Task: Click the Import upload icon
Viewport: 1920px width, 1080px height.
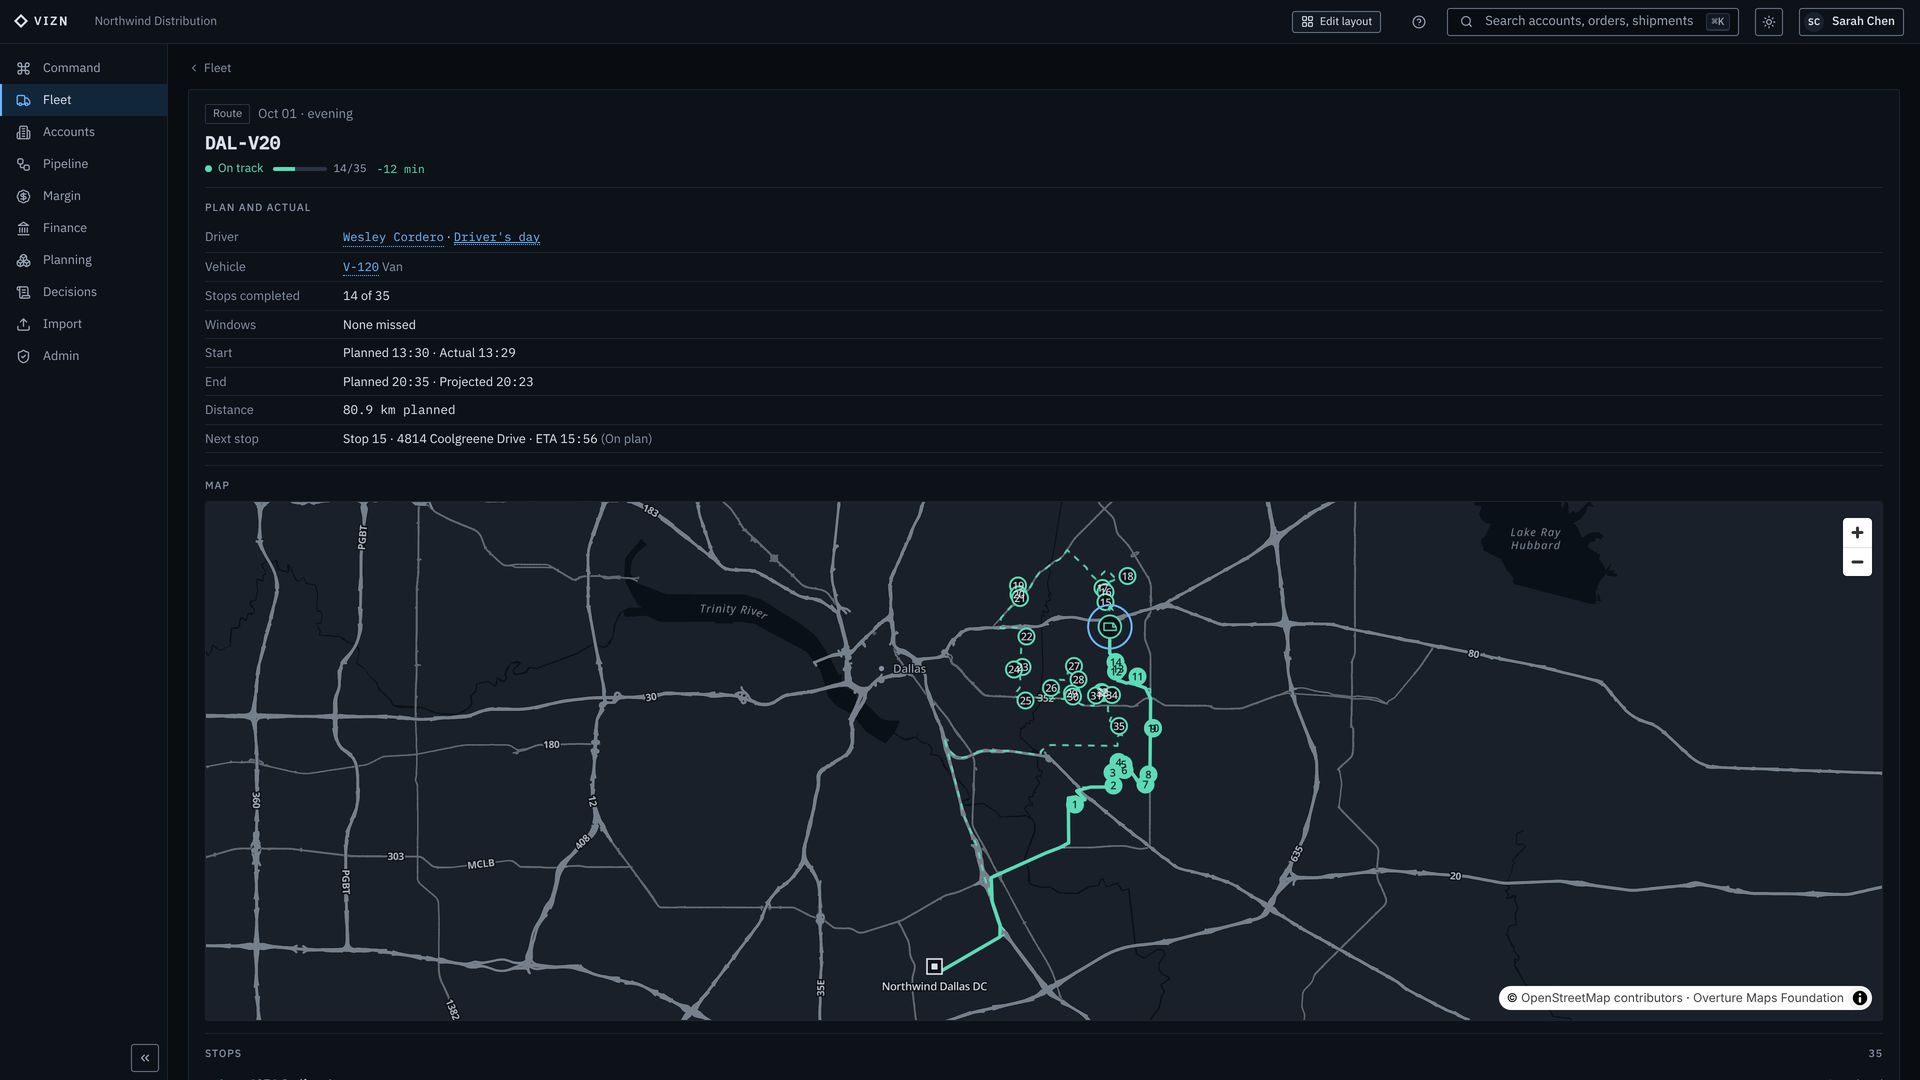Action: pyautogui.click(x=23, y=324)
